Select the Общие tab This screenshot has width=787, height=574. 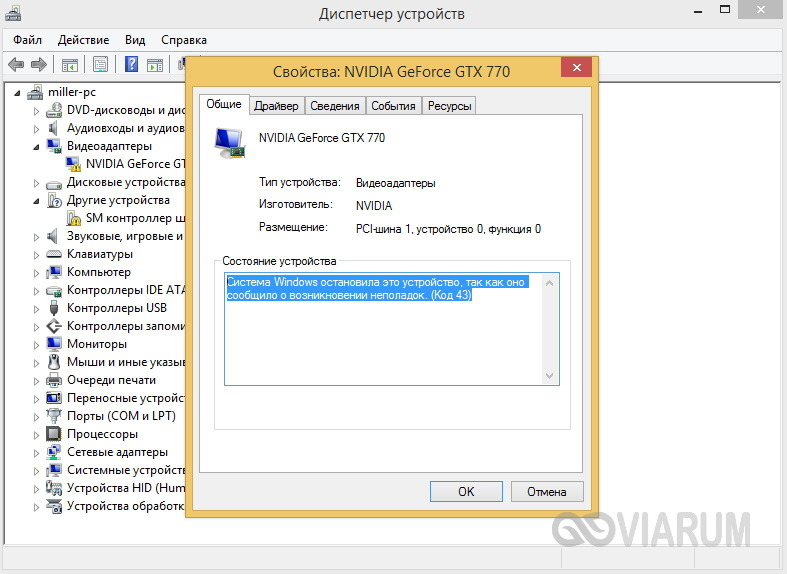224,104
